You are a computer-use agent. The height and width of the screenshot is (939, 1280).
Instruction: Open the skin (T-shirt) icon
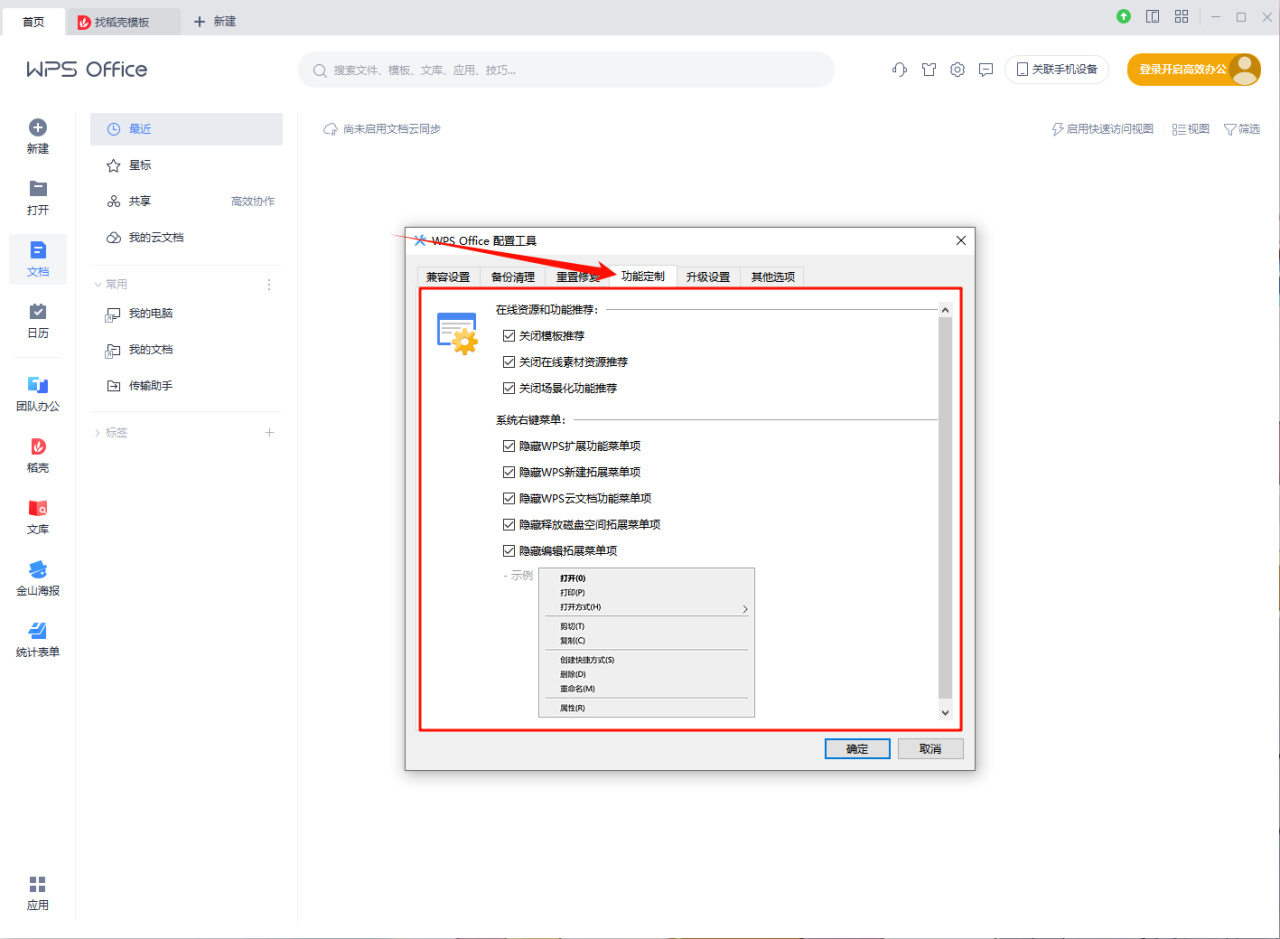tap(928, 70)
